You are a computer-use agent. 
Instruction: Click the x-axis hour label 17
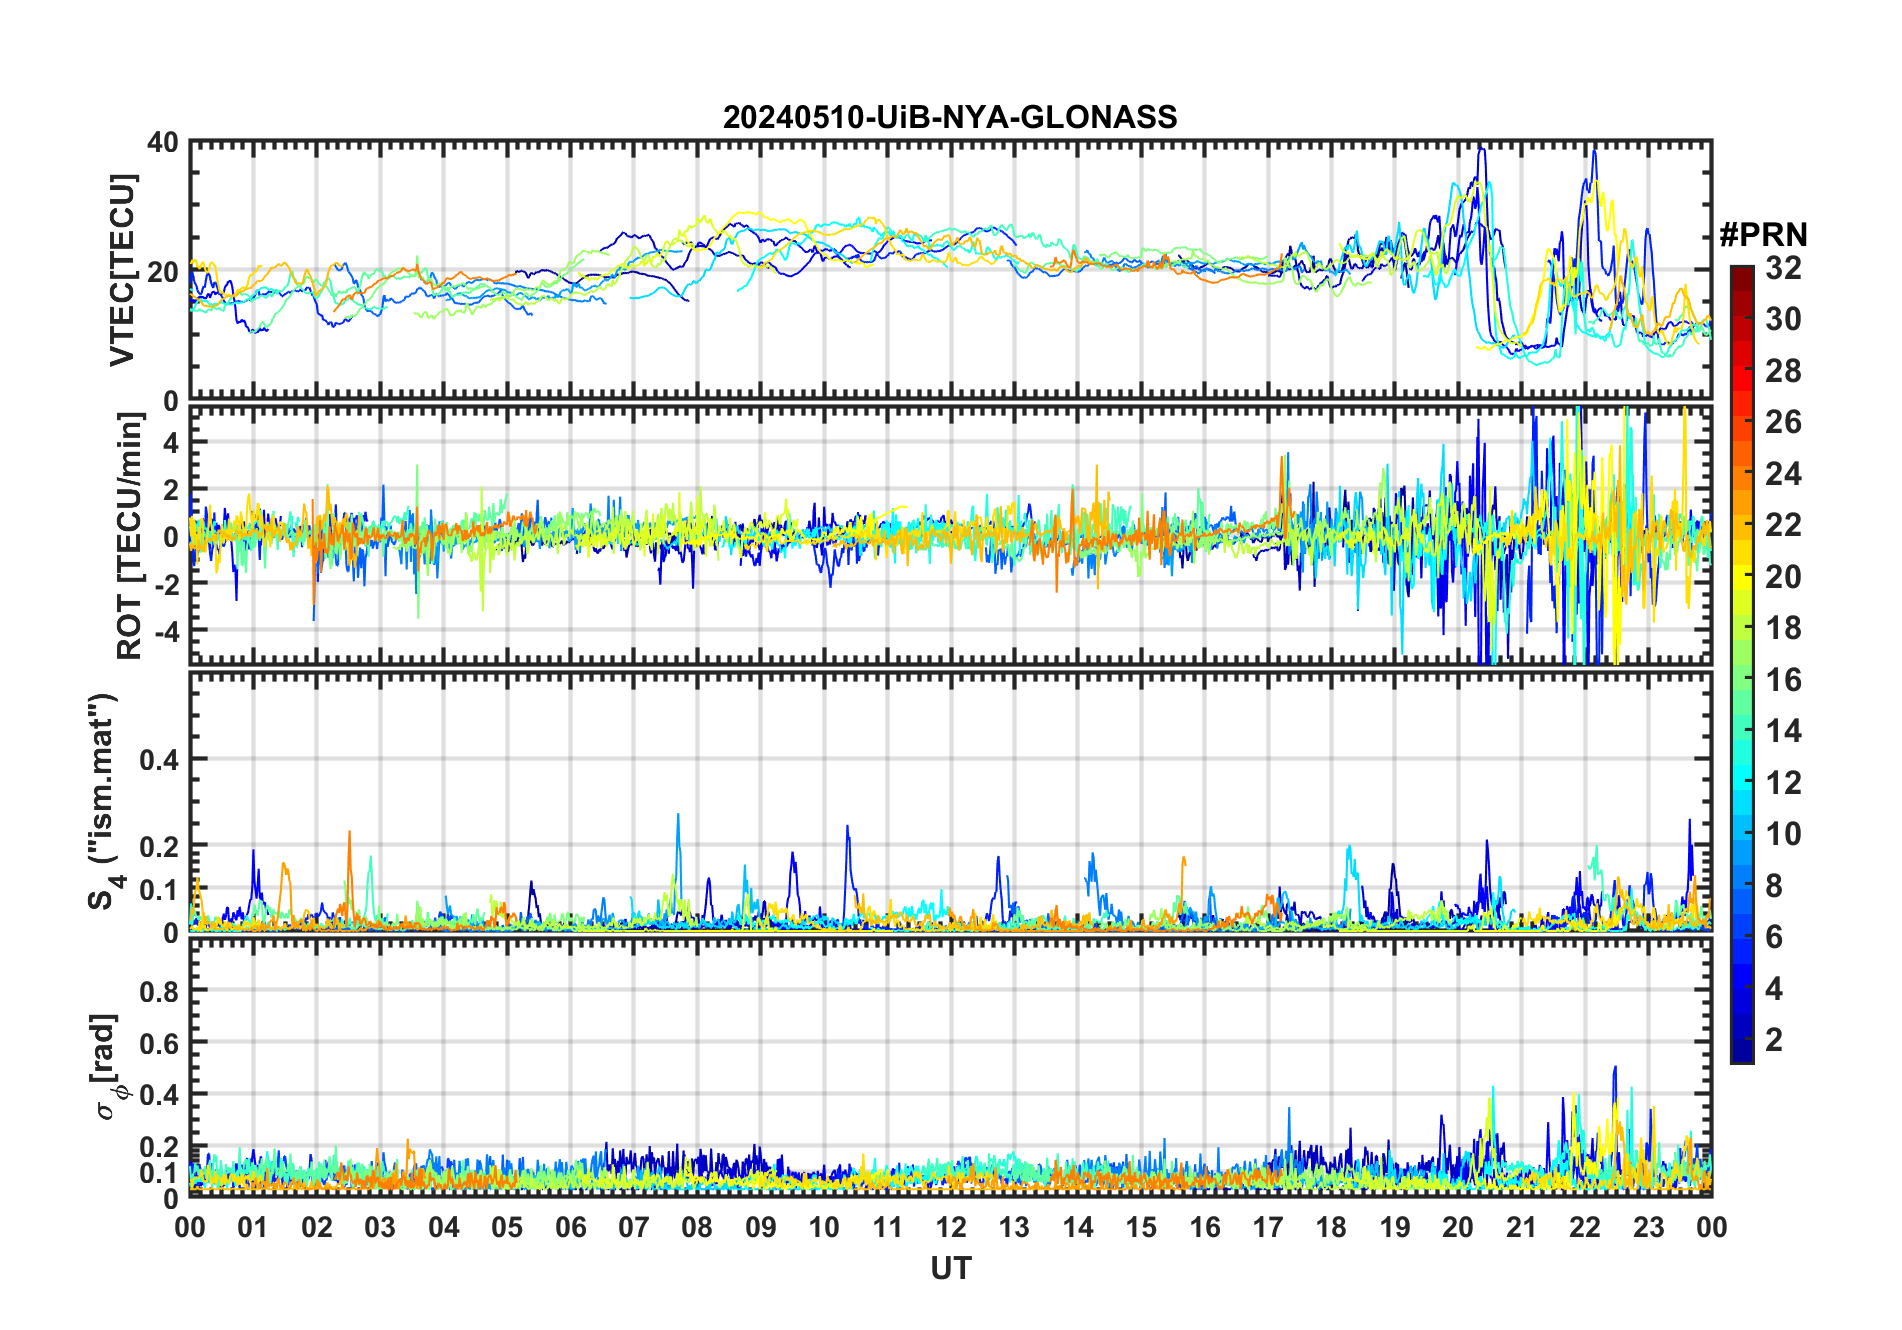coord(1268,1227)
